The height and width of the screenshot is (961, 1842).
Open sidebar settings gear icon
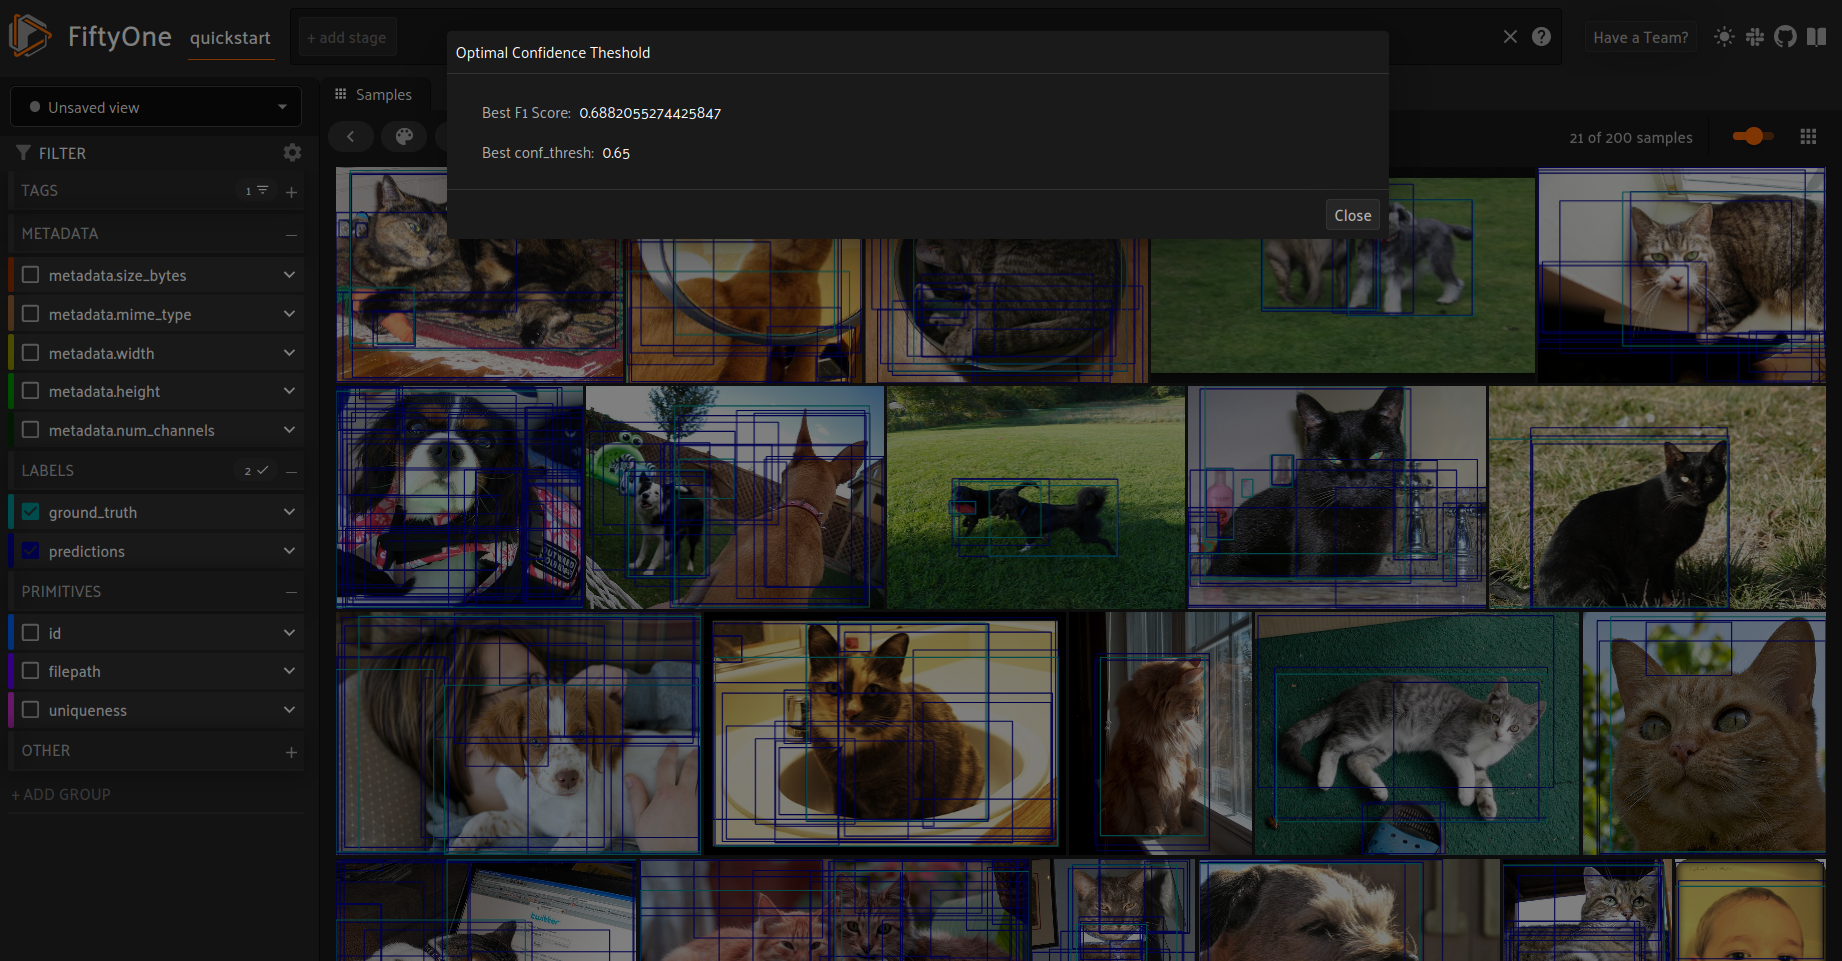[x=292, y=152]
